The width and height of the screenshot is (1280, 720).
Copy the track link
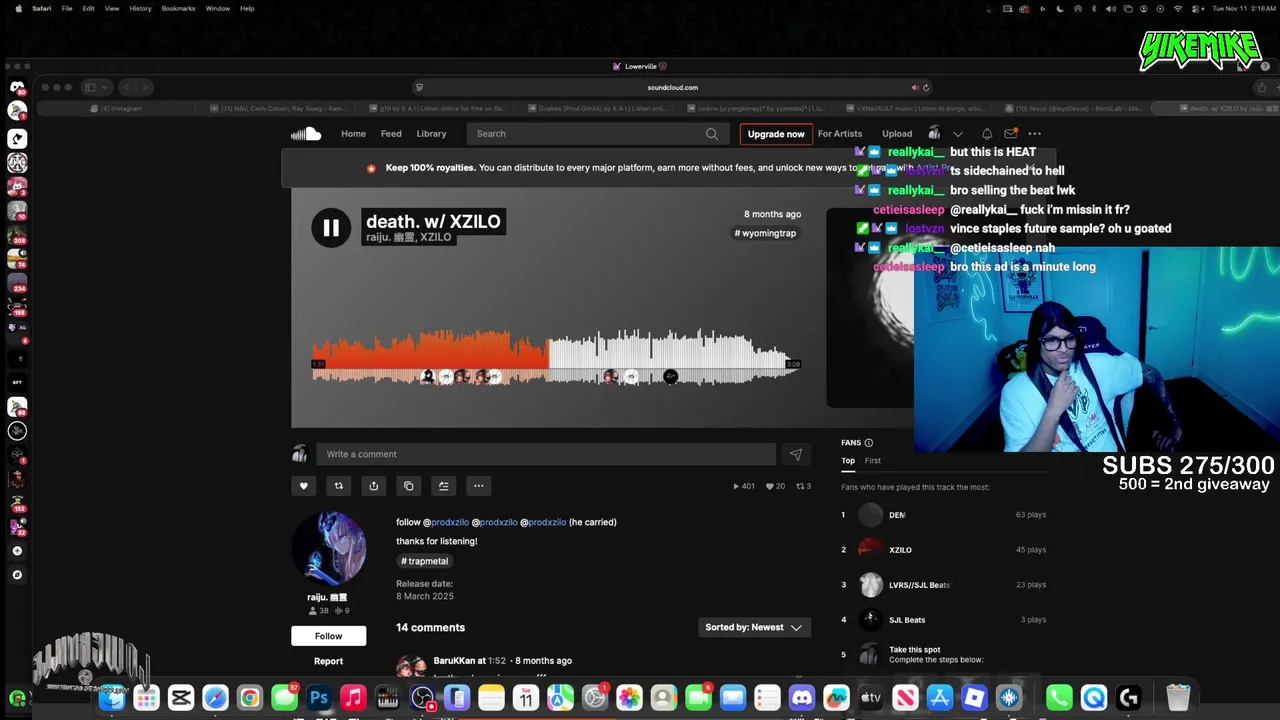[409, 486]
